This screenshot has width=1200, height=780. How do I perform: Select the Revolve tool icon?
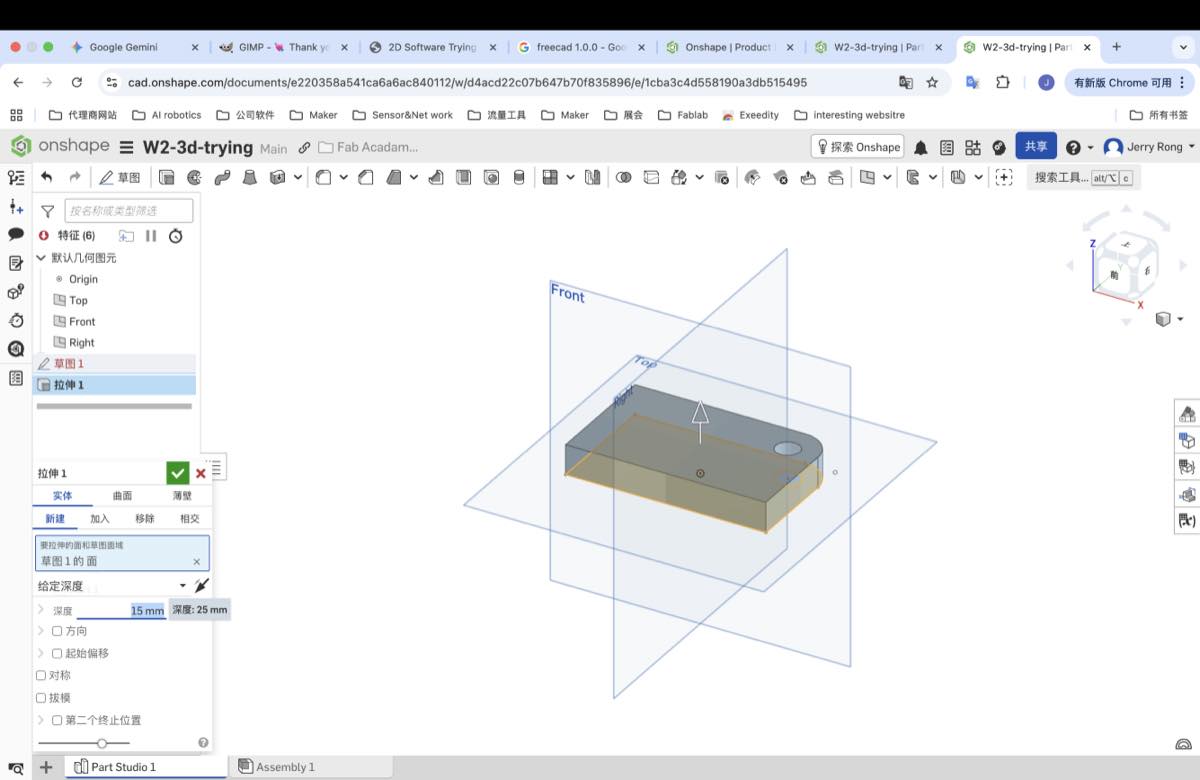[194, 177]
